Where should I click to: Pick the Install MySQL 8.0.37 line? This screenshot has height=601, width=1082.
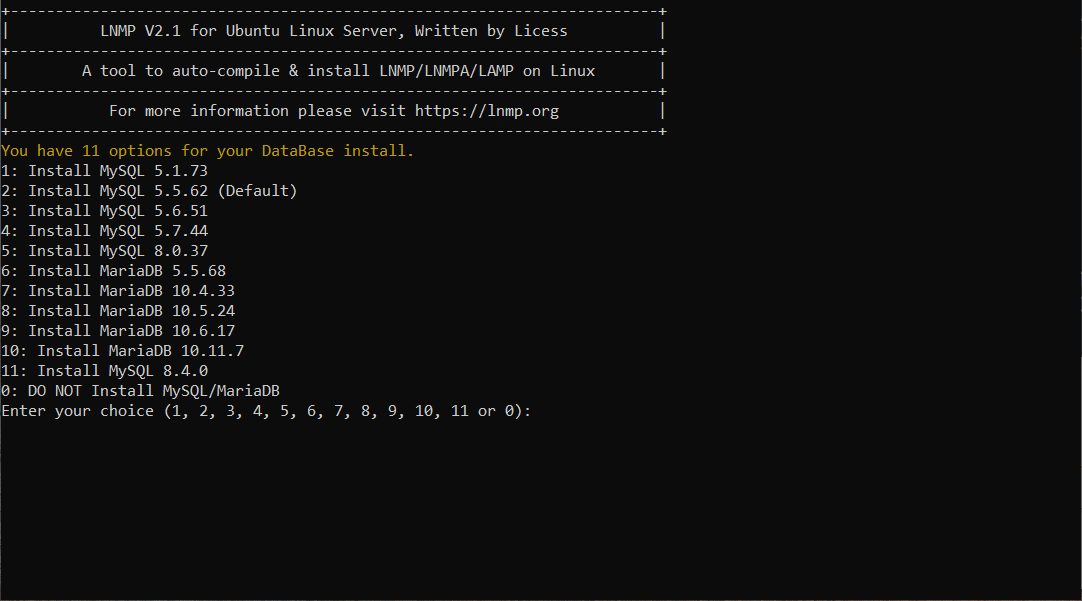pos(105,251)
